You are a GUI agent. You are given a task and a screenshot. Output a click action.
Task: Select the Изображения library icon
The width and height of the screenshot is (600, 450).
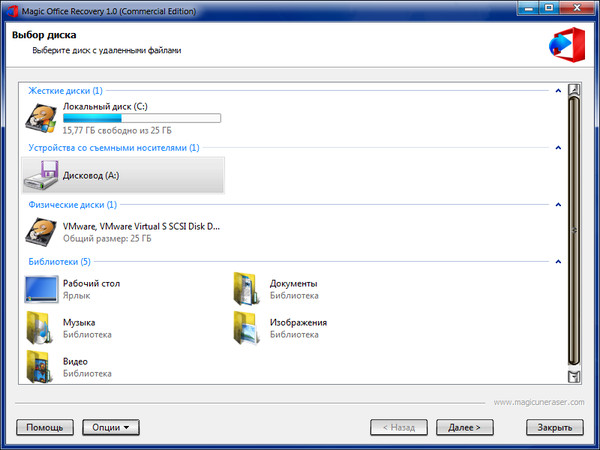tap(246, 328)
